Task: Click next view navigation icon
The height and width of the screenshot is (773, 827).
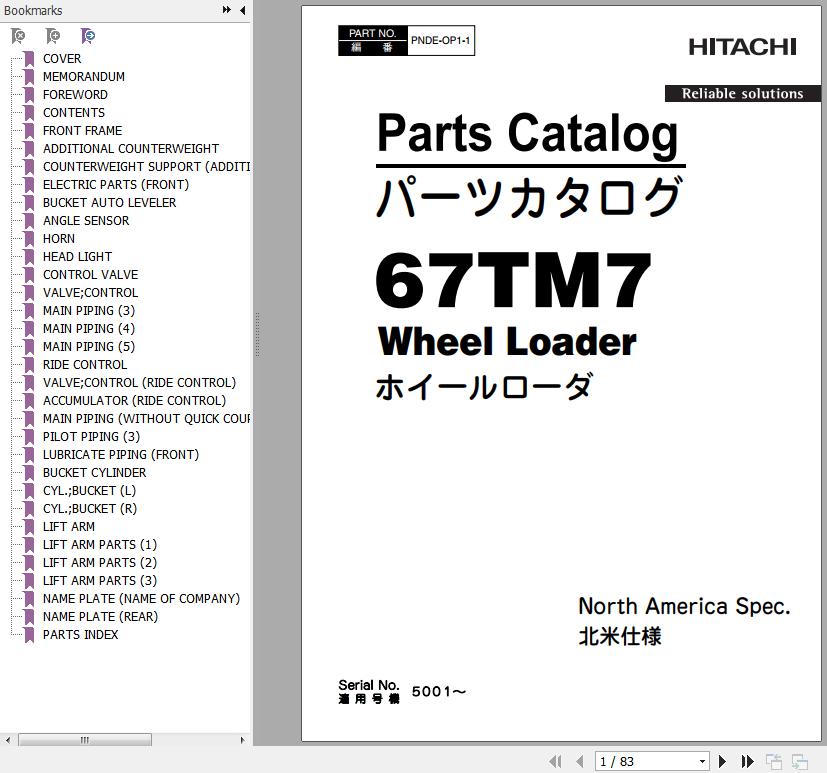Action: (800, 761)
